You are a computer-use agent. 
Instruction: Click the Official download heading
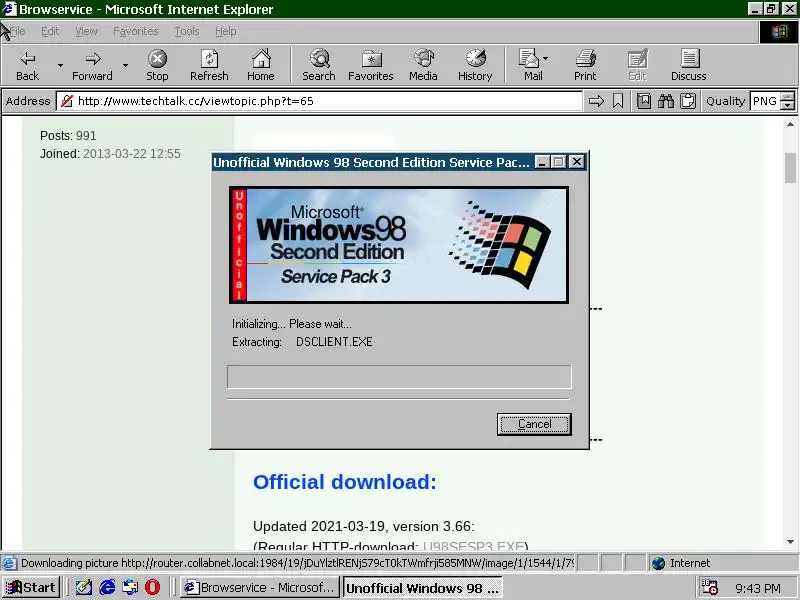tap(345, 482)
